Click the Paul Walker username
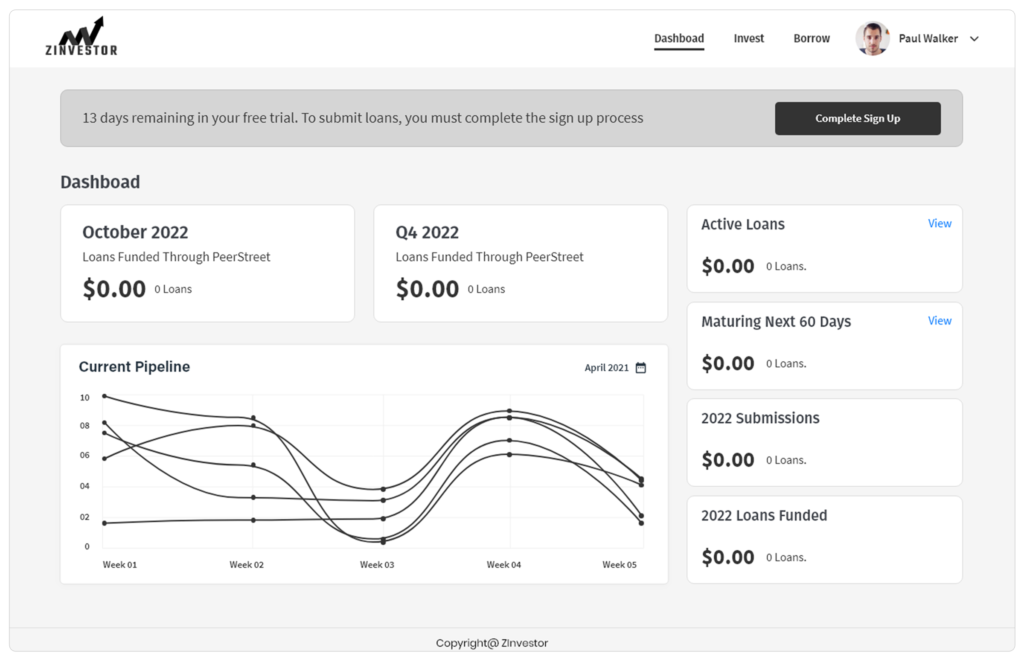Viewport: 1024px width, 662px height. pos(928,39)
